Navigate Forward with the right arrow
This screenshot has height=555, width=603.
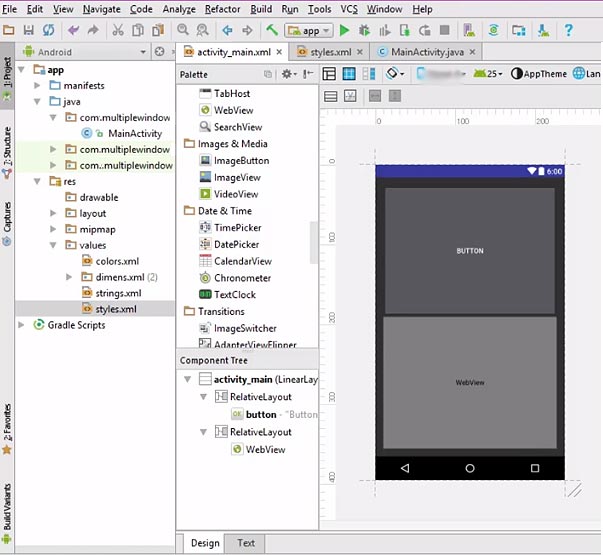[247, 30]
